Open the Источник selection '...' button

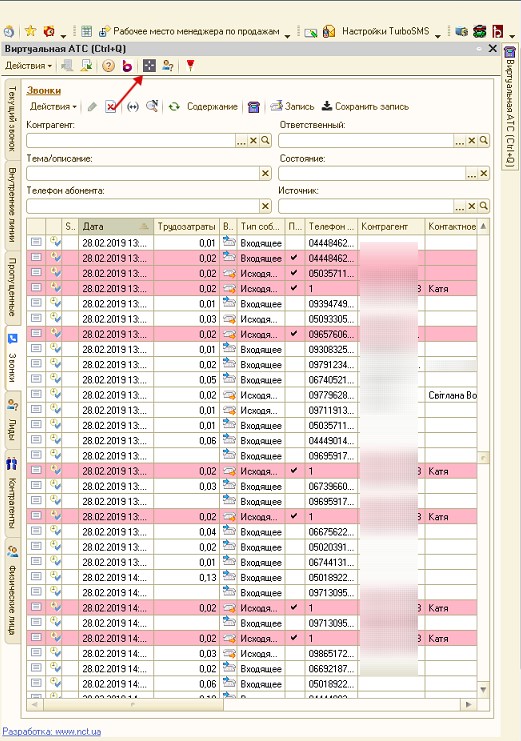pyautogui.click(x=460, y=206)
